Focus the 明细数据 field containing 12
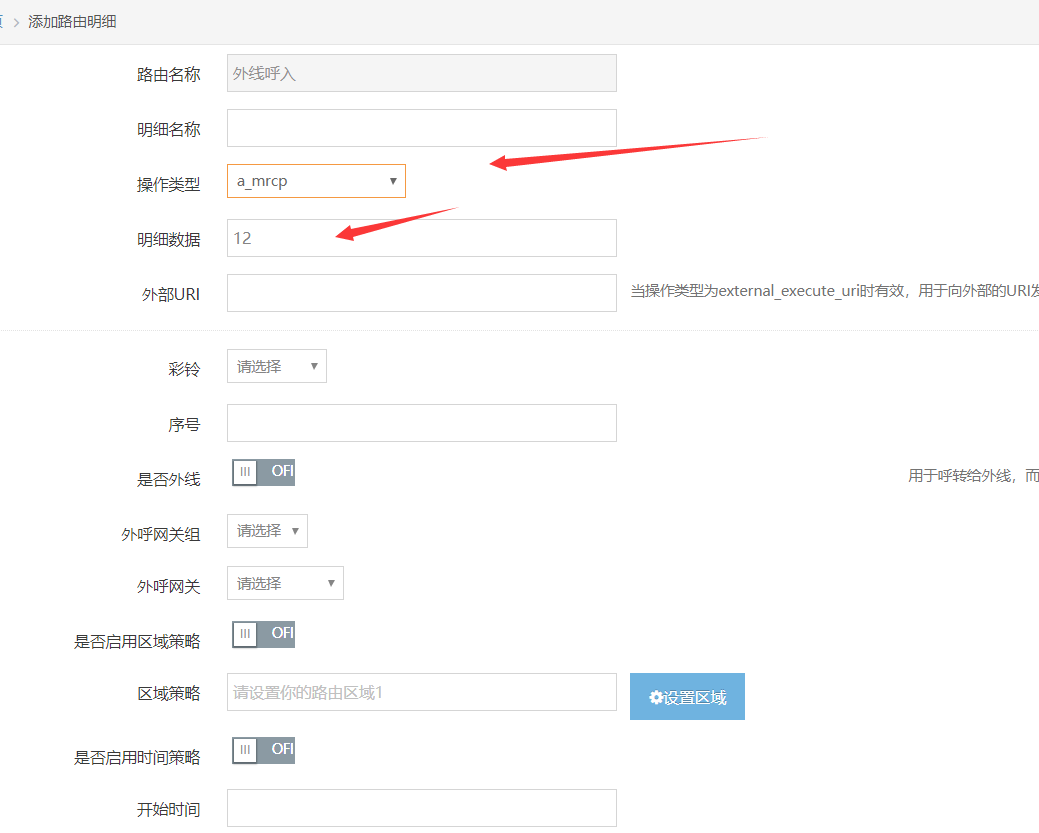The width and height of the screenshot is (1039, 833). click(421, 238)
